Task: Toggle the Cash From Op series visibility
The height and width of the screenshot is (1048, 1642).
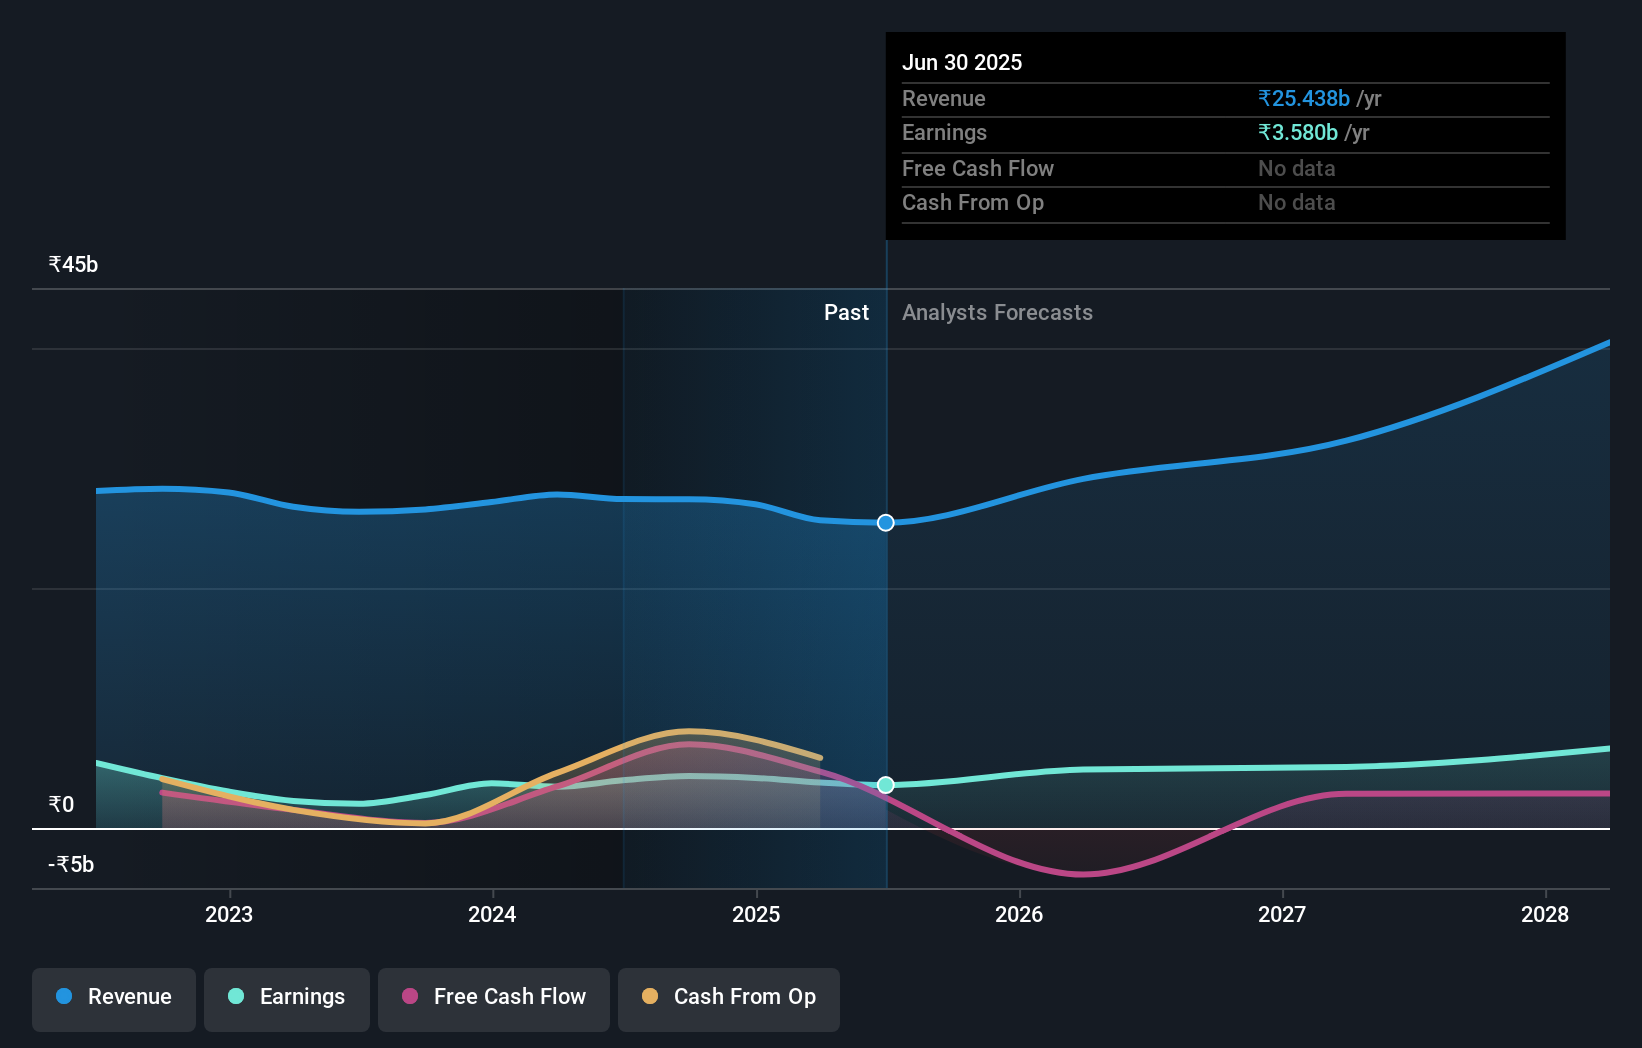Action: point(728,999)
